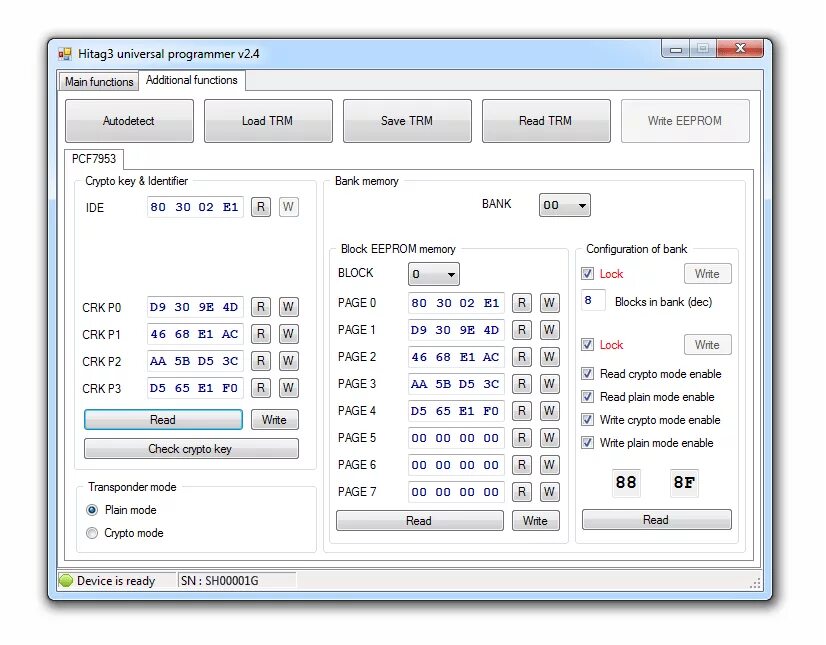Click the IDE field showing 80 30 02 E1
This screenshot has width=826, height=645.
click(x=195, y=207)
